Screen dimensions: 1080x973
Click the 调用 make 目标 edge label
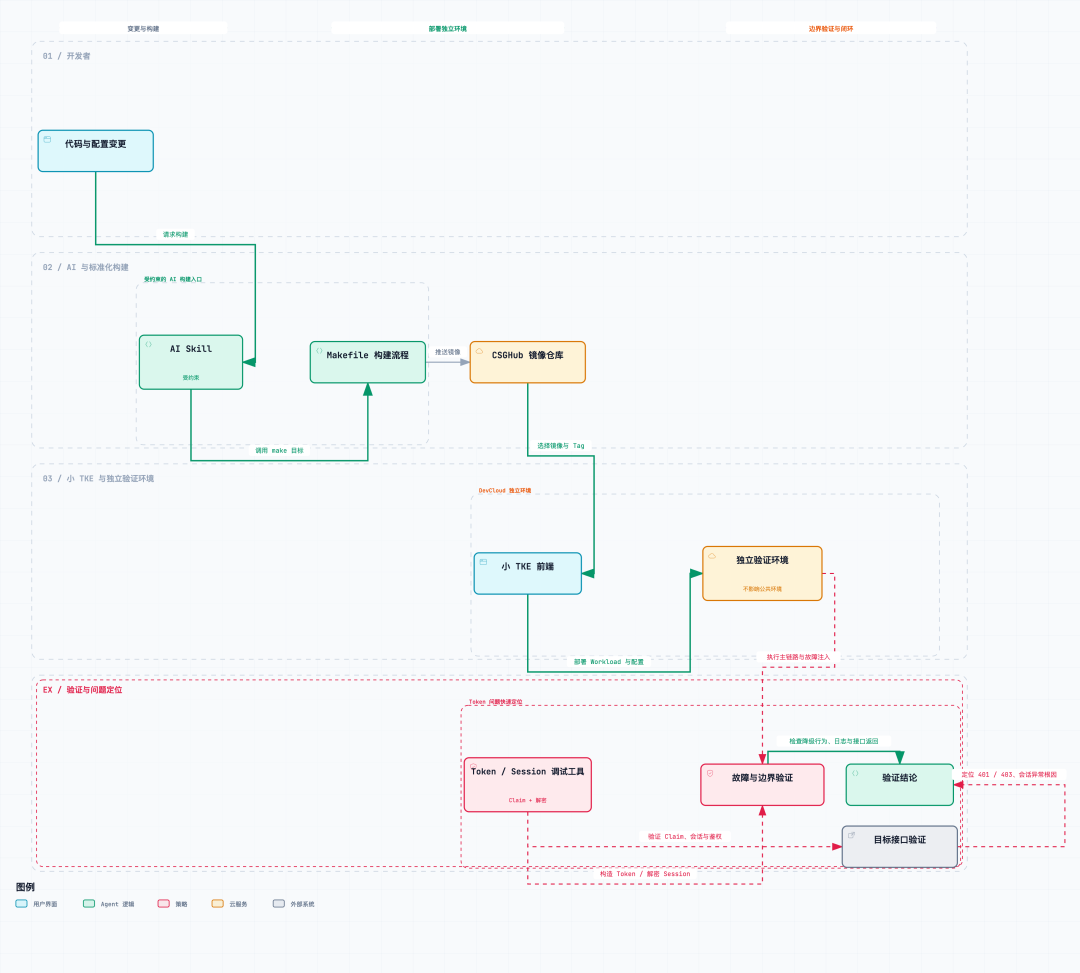point(280,450)
